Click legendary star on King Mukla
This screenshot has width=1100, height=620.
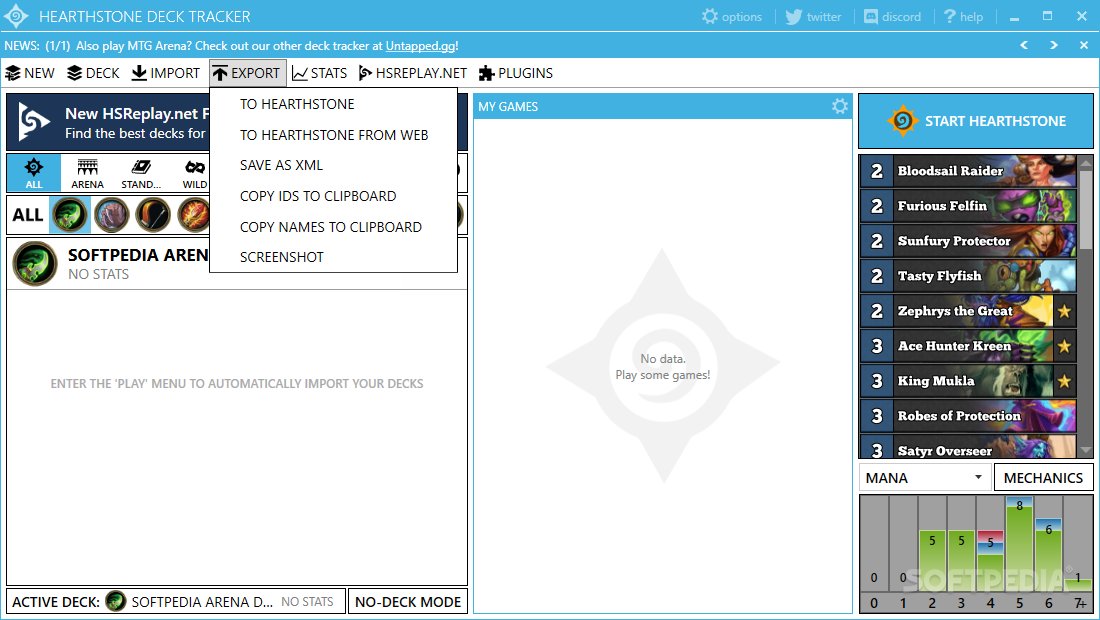click(x=1064, y=381)
